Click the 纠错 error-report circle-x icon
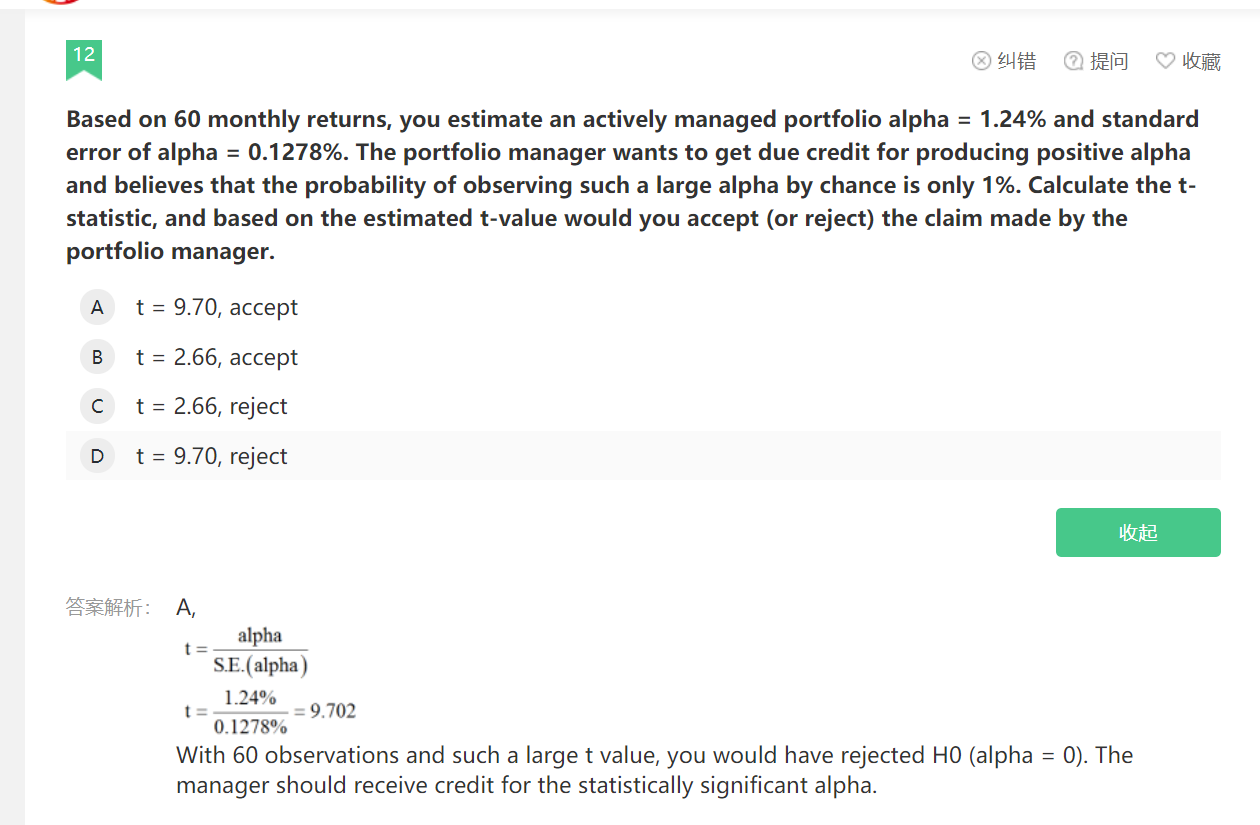Viewport: 1260px width, 825px height. click(x=981, y=62)
